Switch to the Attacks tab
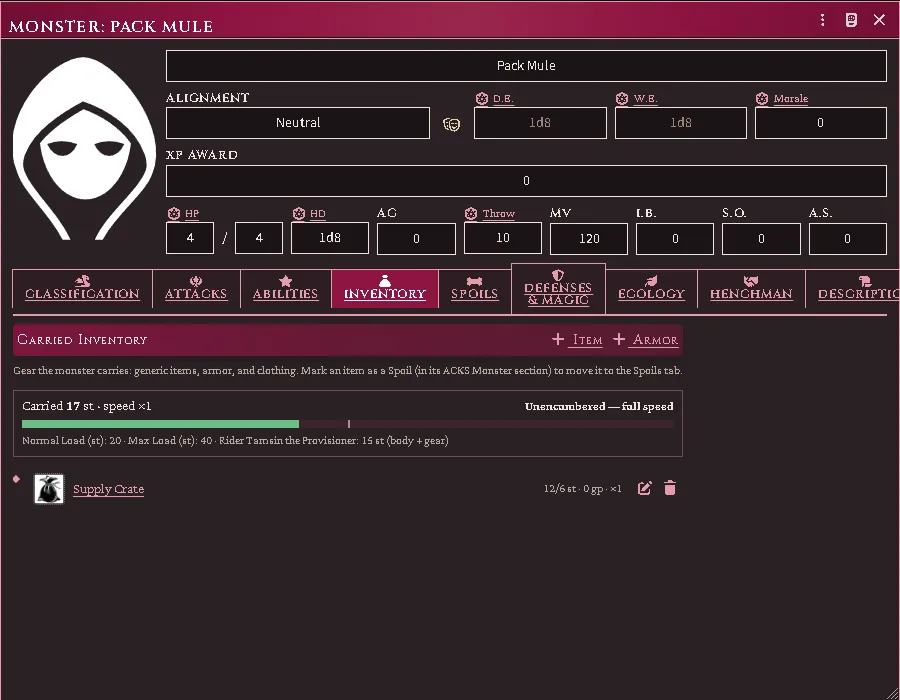 [196, 289]
